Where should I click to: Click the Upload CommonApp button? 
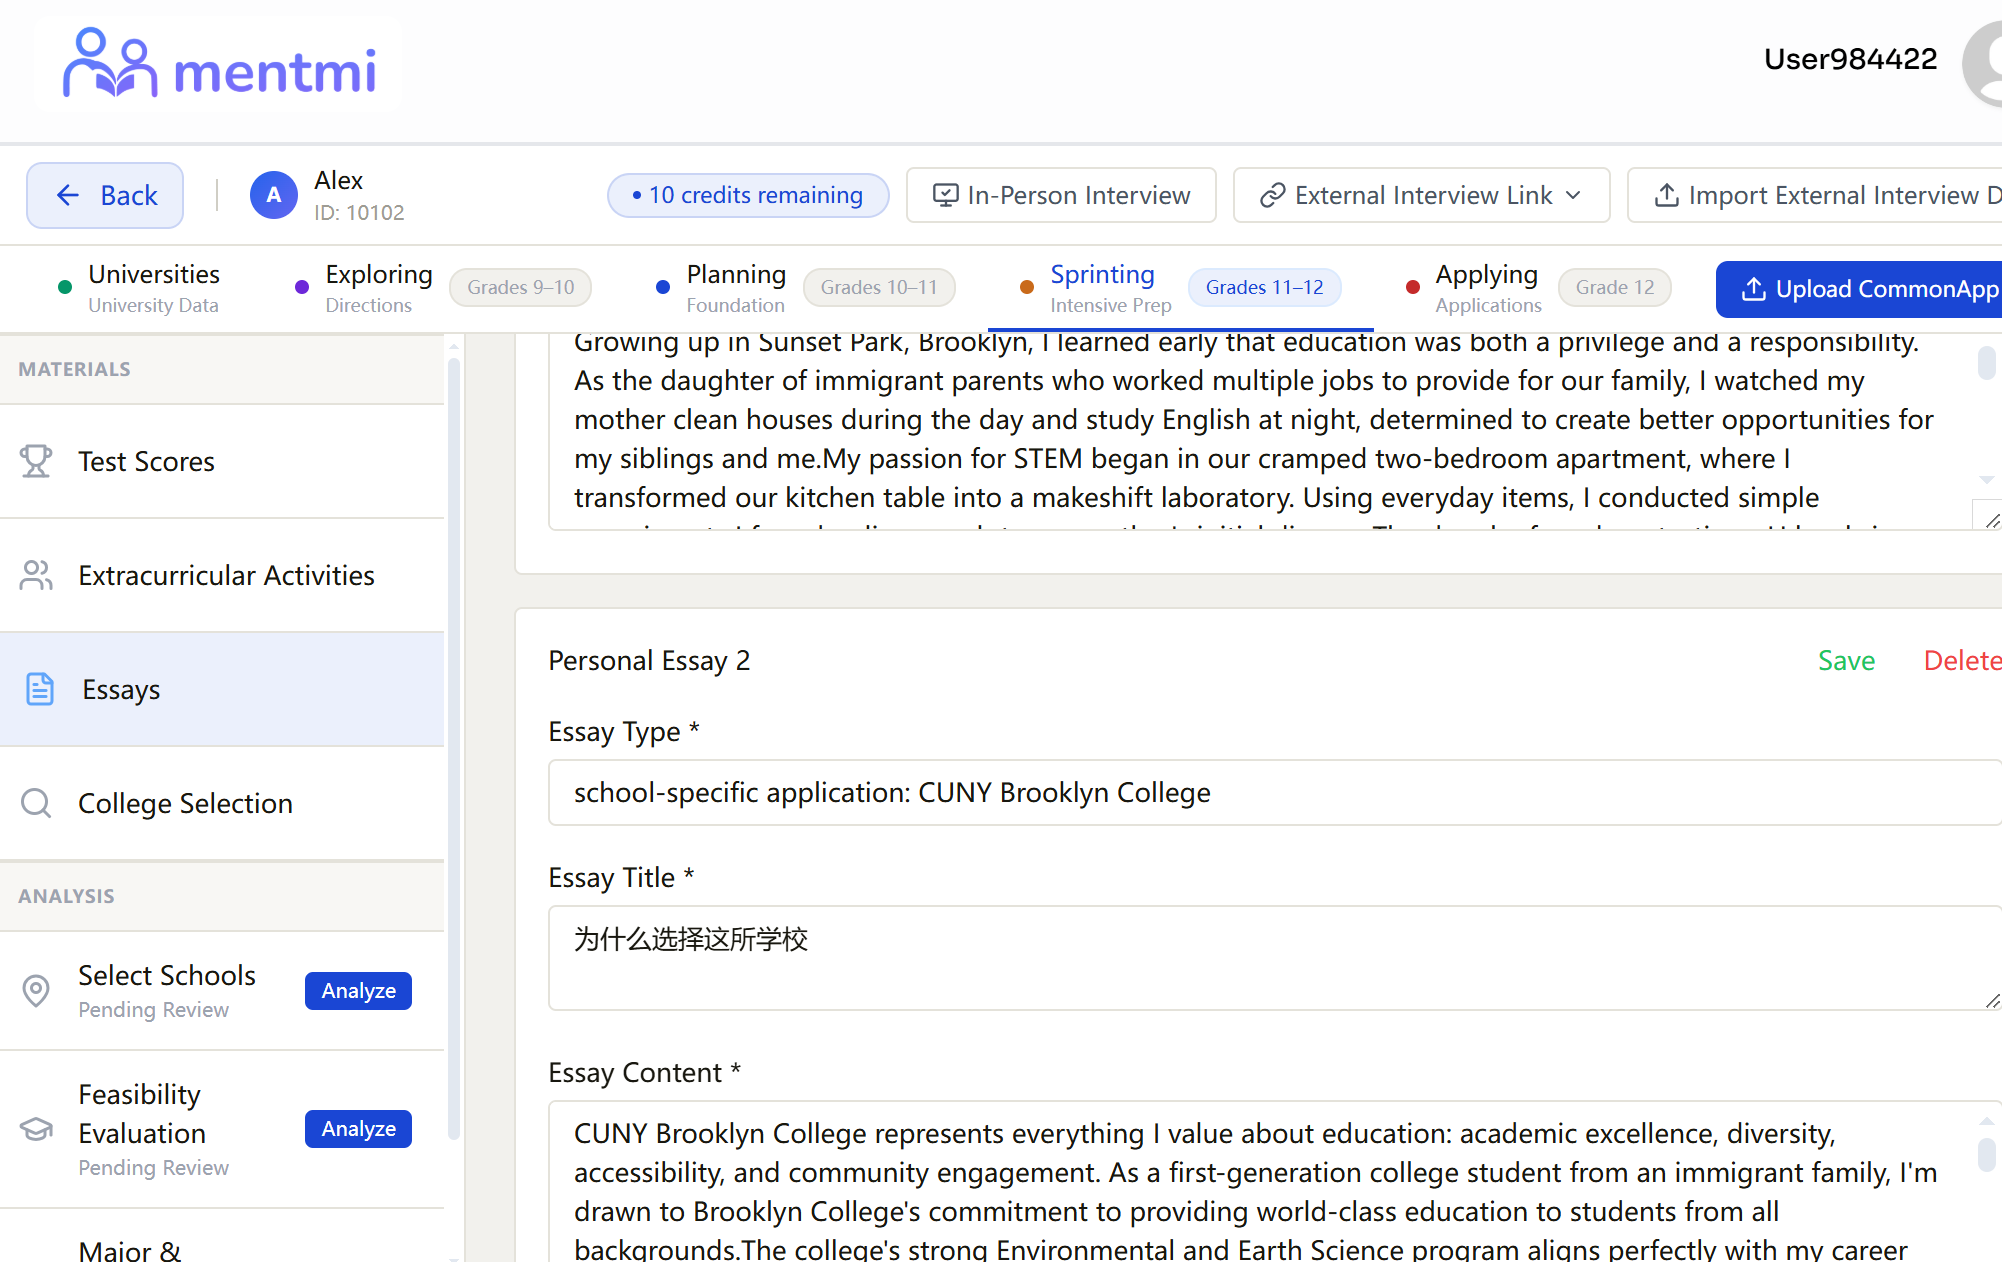[x=1859, y=289]
